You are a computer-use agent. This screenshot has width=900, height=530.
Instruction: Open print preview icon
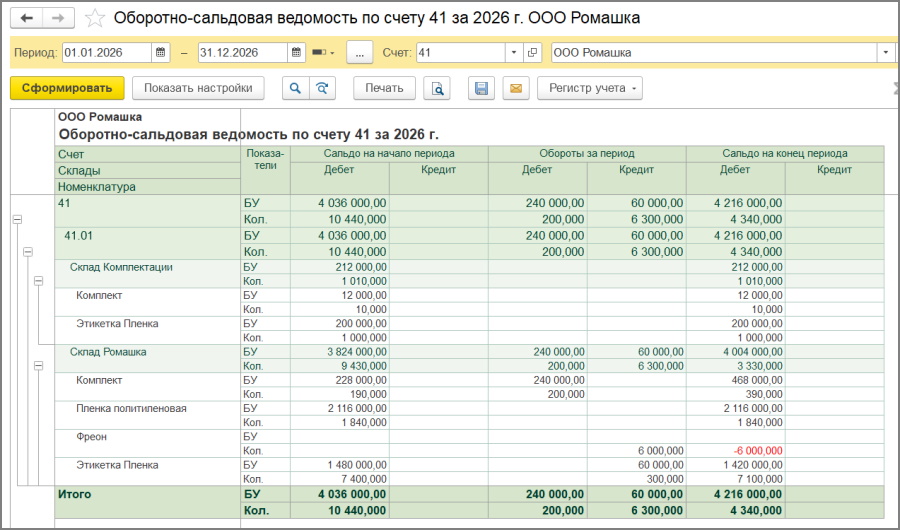click(x=437, y=88)
